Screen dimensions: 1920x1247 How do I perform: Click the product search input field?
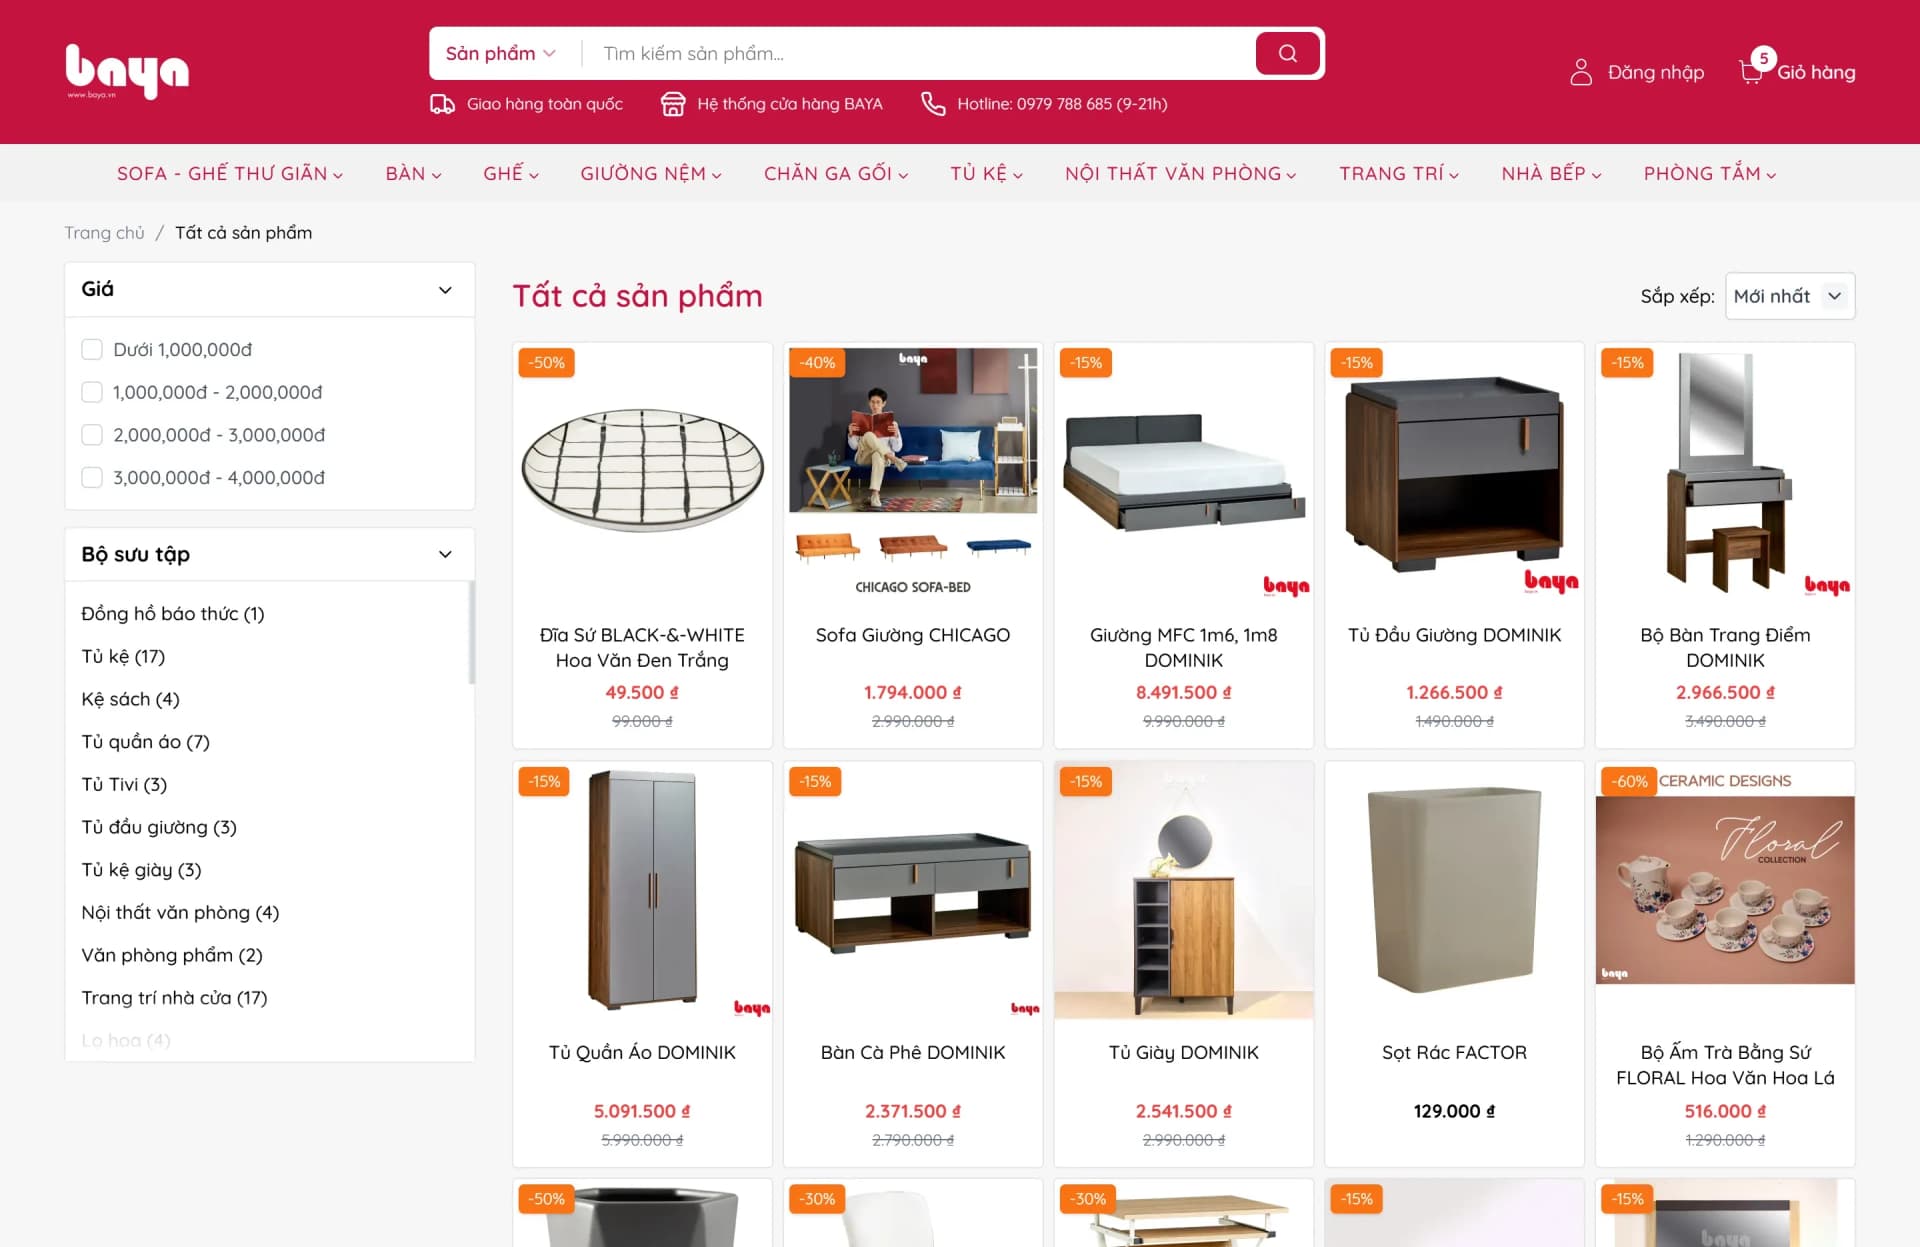(920, 53)
